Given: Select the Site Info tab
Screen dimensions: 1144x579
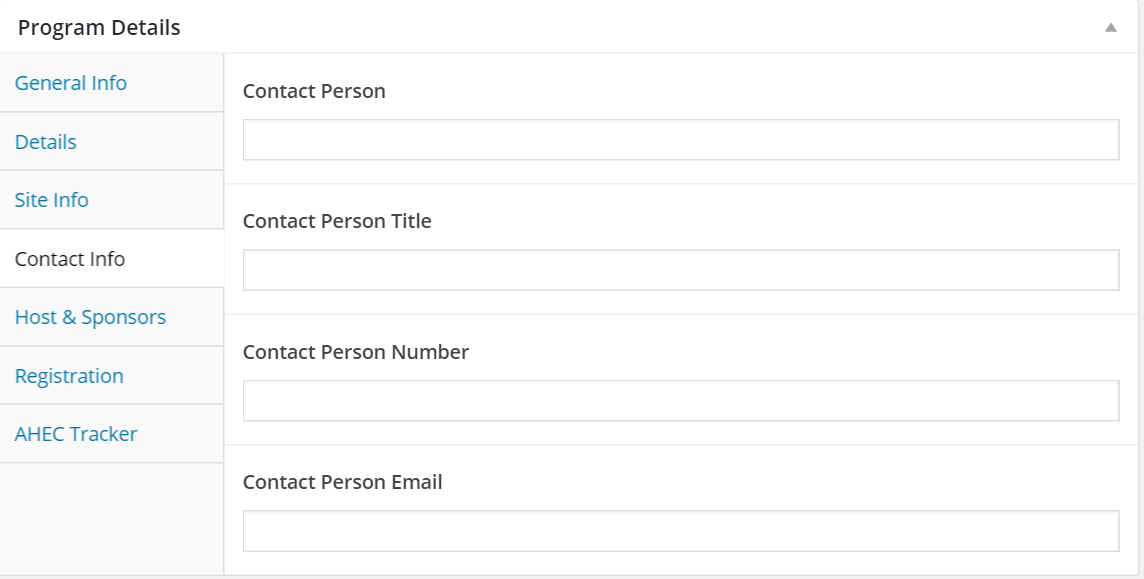Looking at the screenshot, I should [x=52, y=200].
